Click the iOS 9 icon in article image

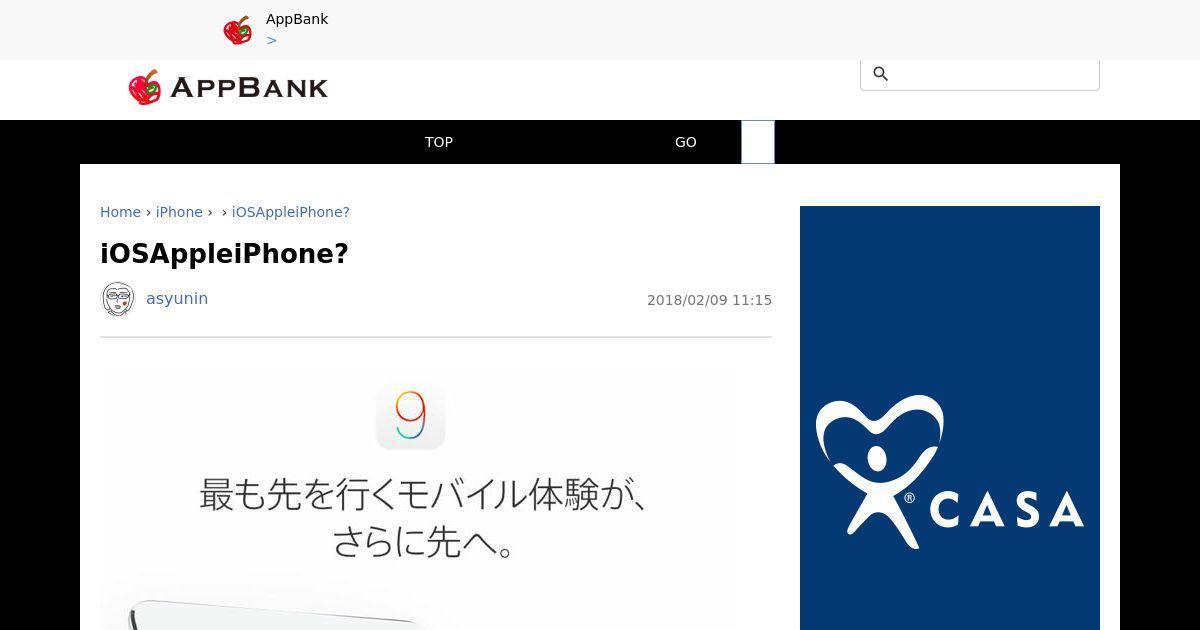(x=410, y=415)
